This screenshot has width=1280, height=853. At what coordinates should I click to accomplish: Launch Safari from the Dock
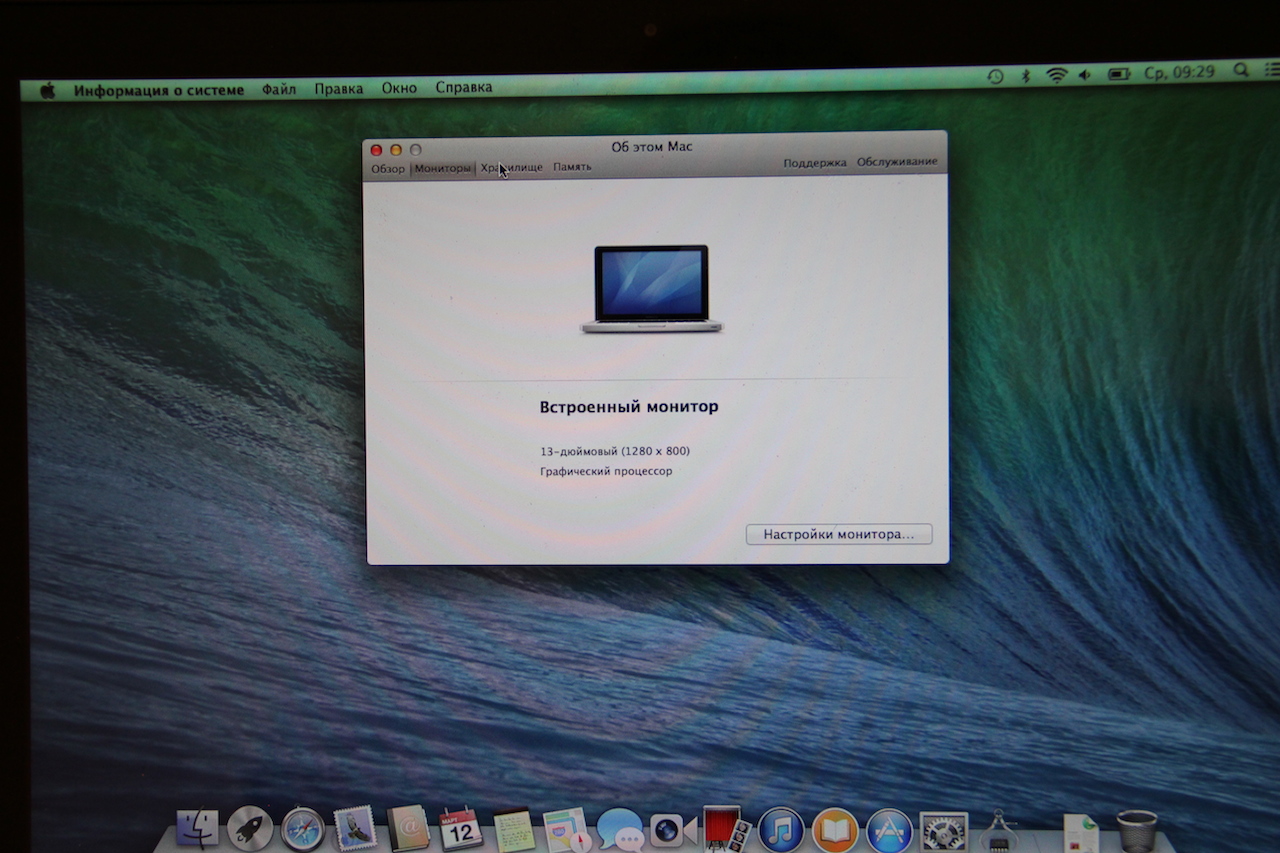(302, 829)
